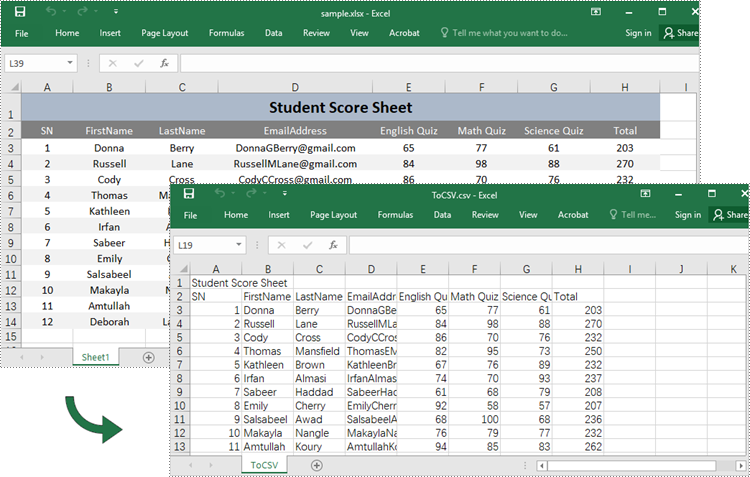Add new sheet in sample.xlsx window
The image size is (750, 477).
[x=149, y=357]
